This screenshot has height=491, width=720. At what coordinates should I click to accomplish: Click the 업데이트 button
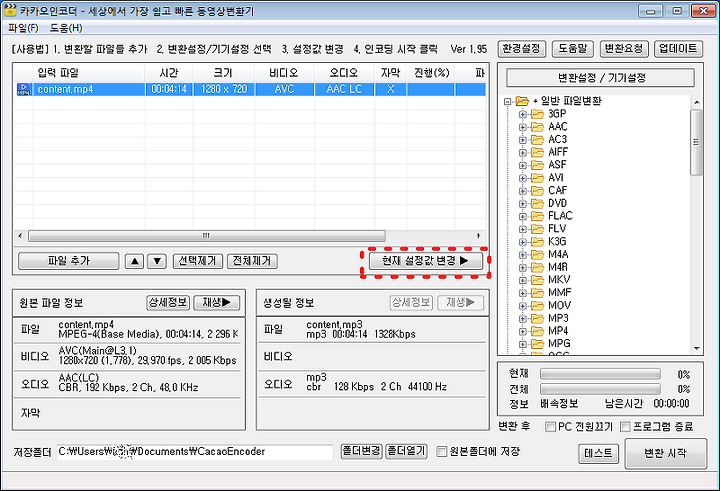coord(678,49)
